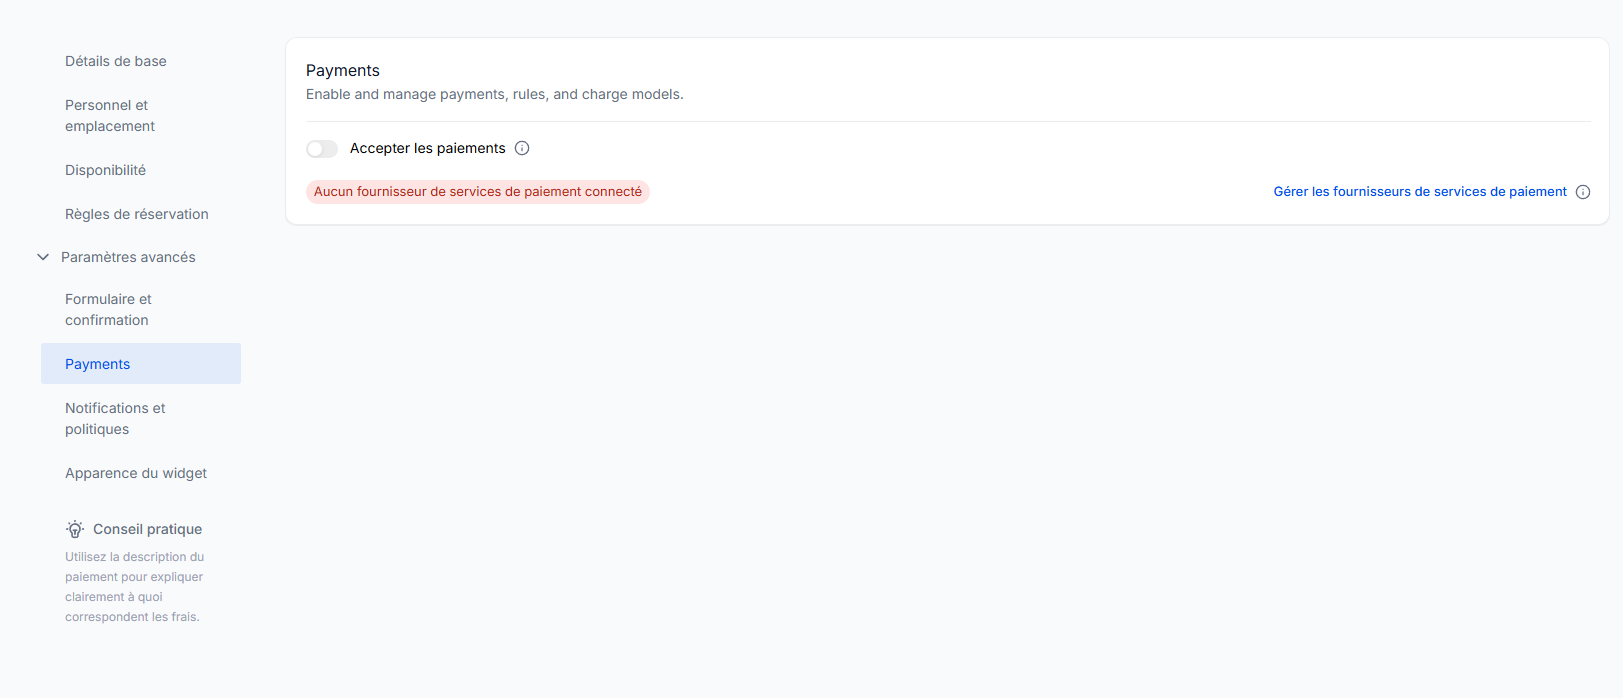Click info icon beside Accepter les paiements
The height and width of the screenshot is (698, 1623).
click(x=522, y=148)
